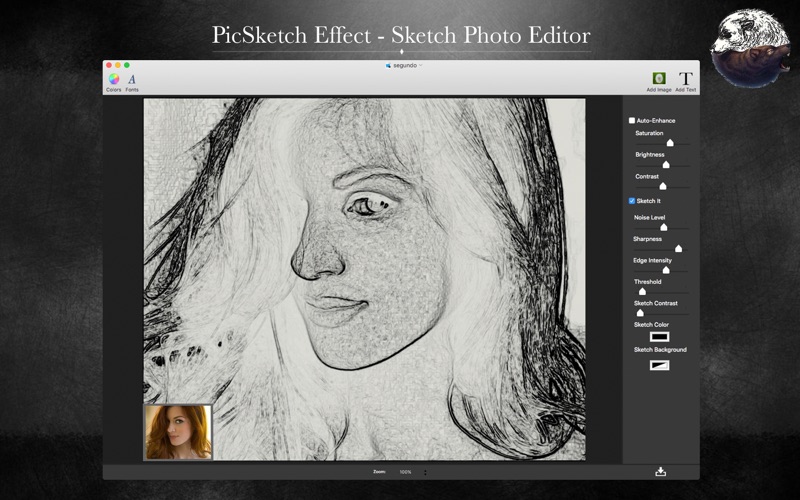Click the Threshold slider handle
The height and width of the screenshot is (500, 800).
coord(642,291)
